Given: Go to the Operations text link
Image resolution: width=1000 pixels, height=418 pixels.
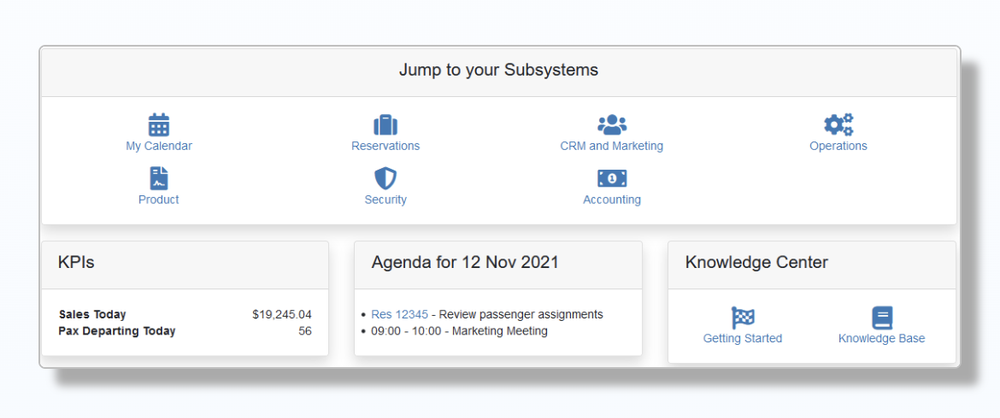Looking at the screenshot, I should tap(838, 146).
